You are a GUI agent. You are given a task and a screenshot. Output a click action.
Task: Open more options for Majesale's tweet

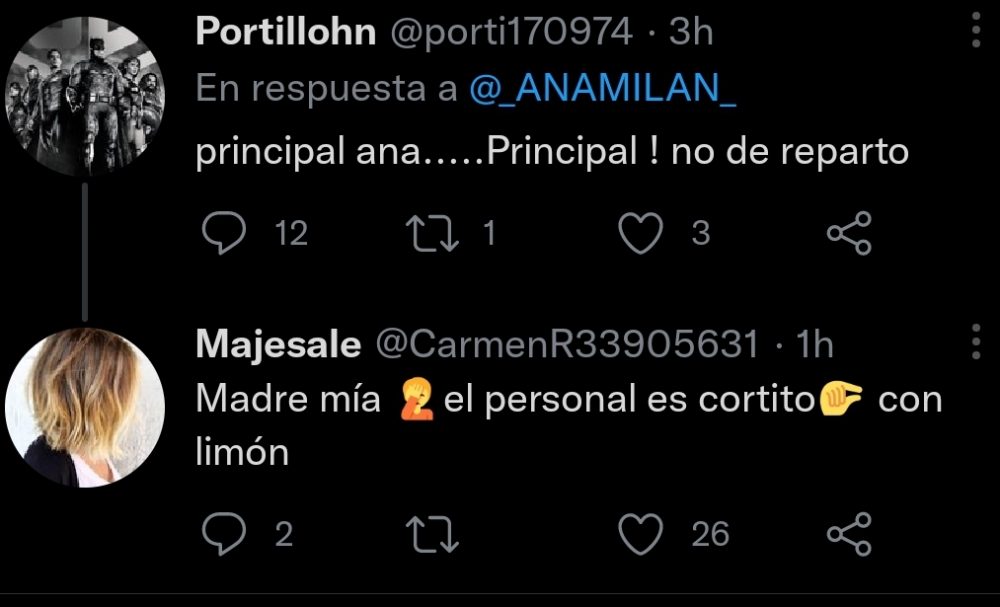click(977, 342)
